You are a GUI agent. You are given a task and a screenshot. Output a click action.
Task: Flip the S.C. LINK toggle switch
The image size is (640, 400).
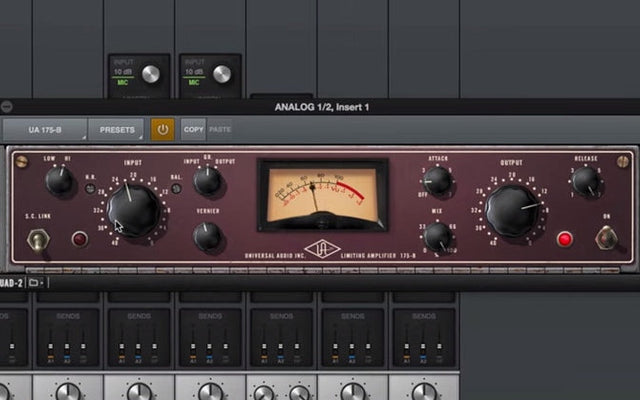point(38,240)
